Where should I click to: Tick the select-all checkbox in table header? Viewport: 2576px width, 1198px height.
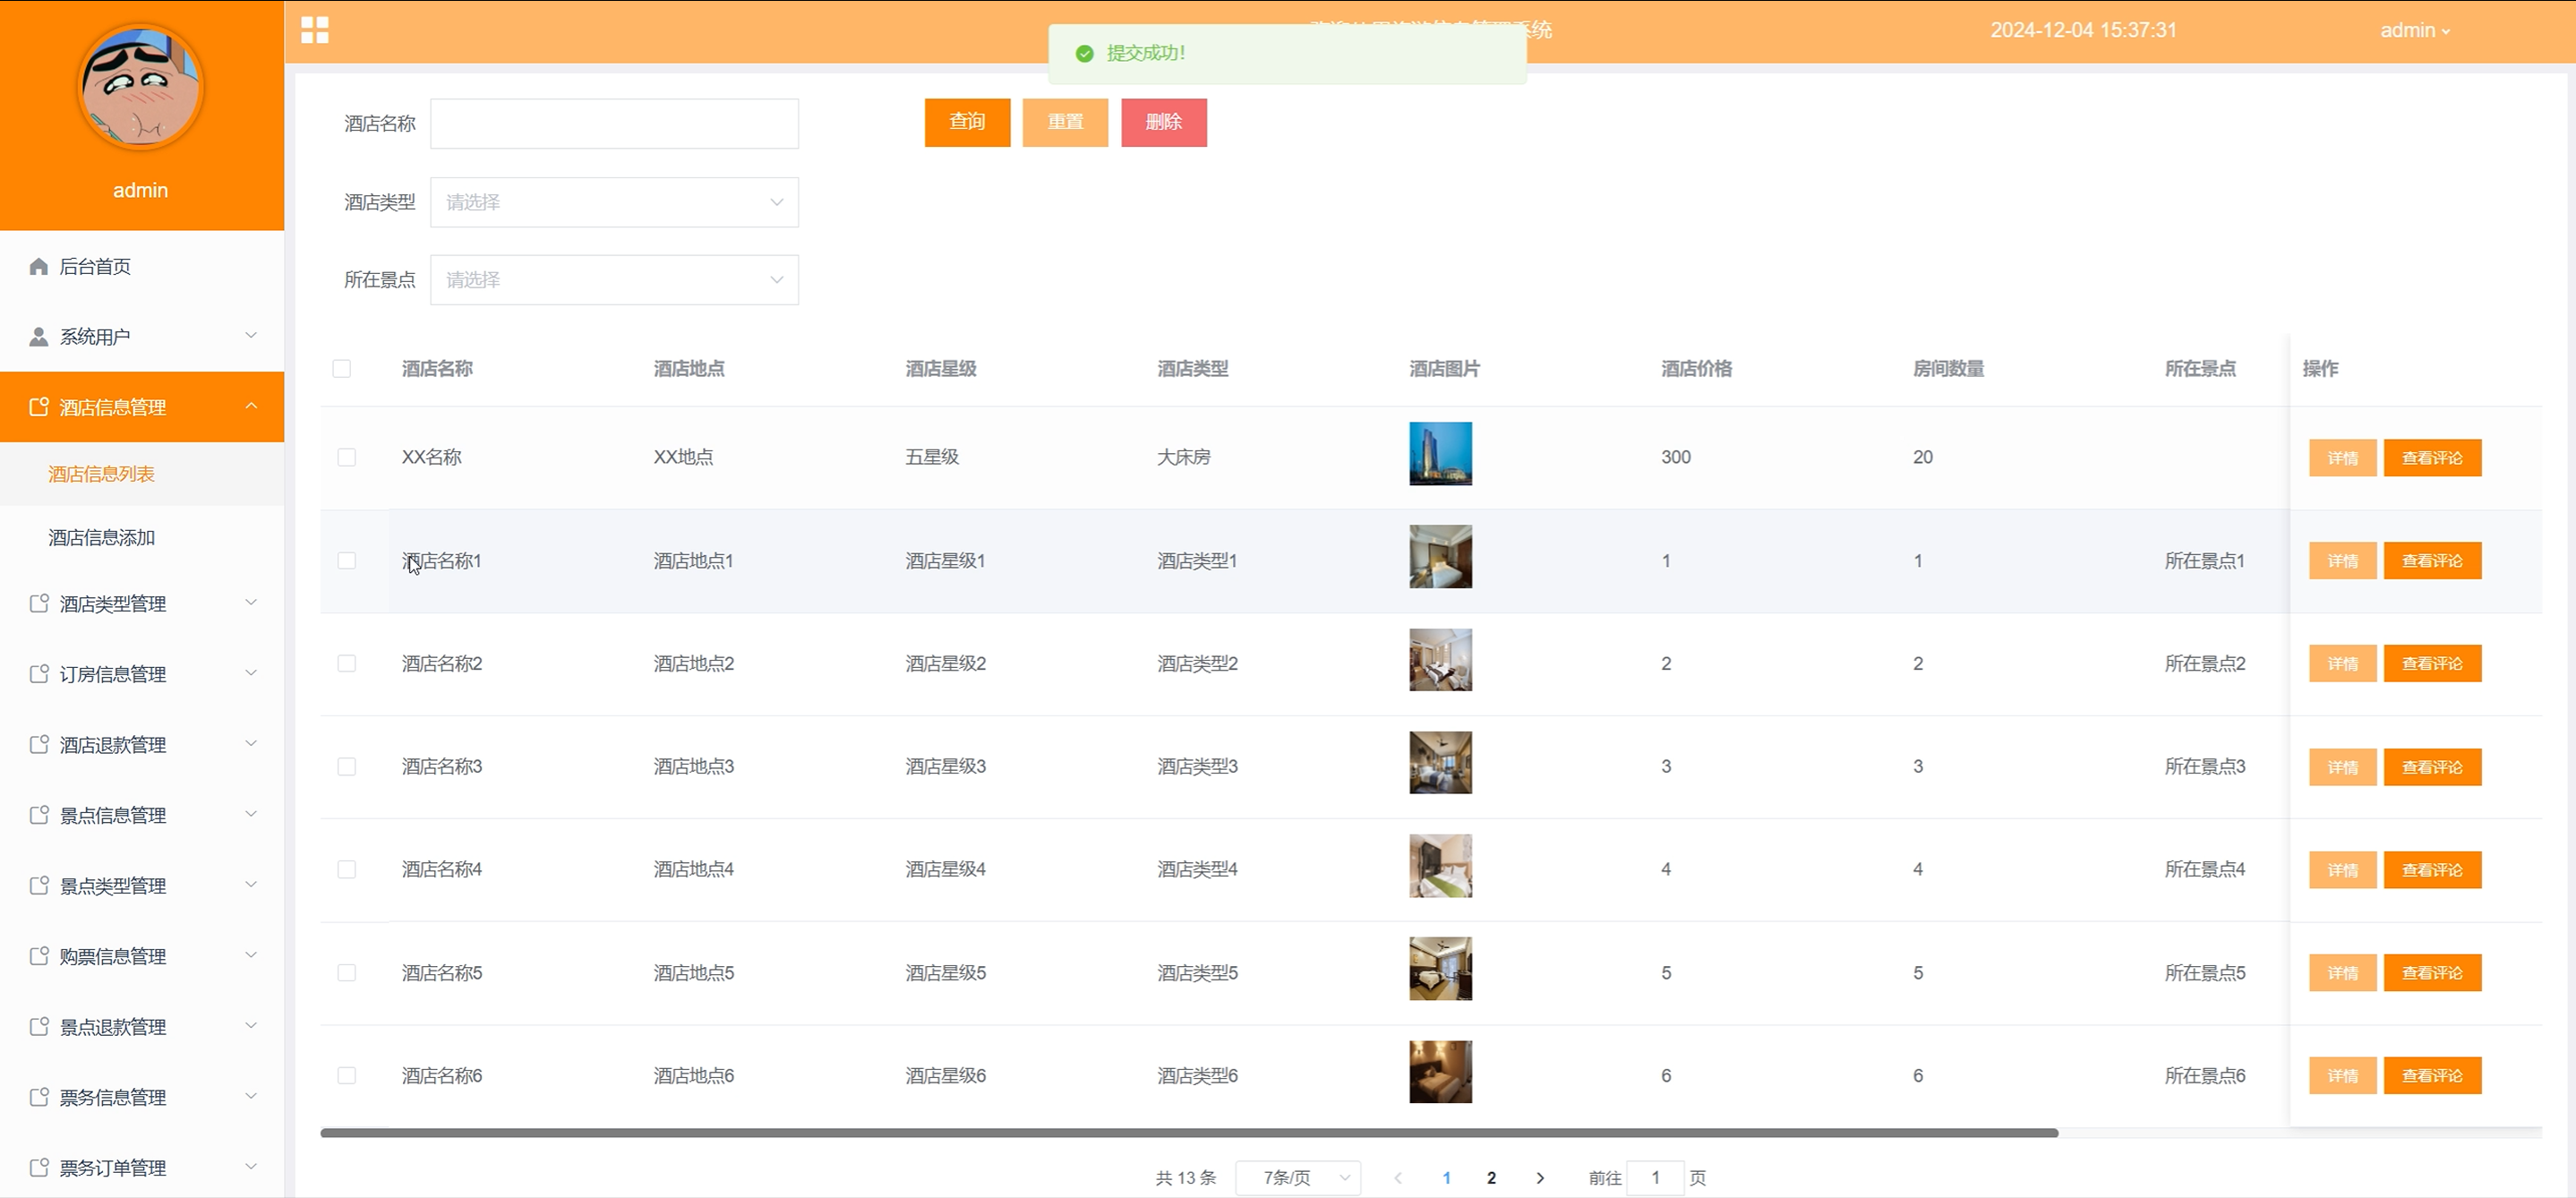click(342, 369)
